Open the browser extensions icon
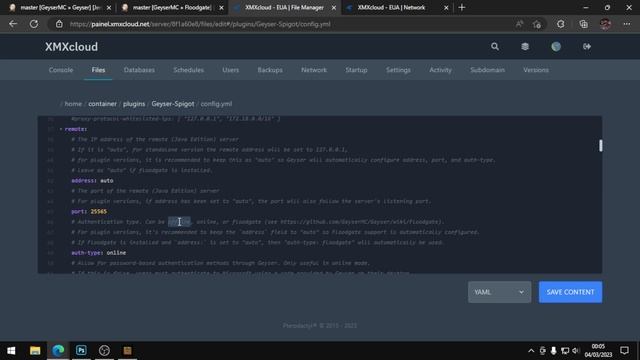 coord(561,24)
